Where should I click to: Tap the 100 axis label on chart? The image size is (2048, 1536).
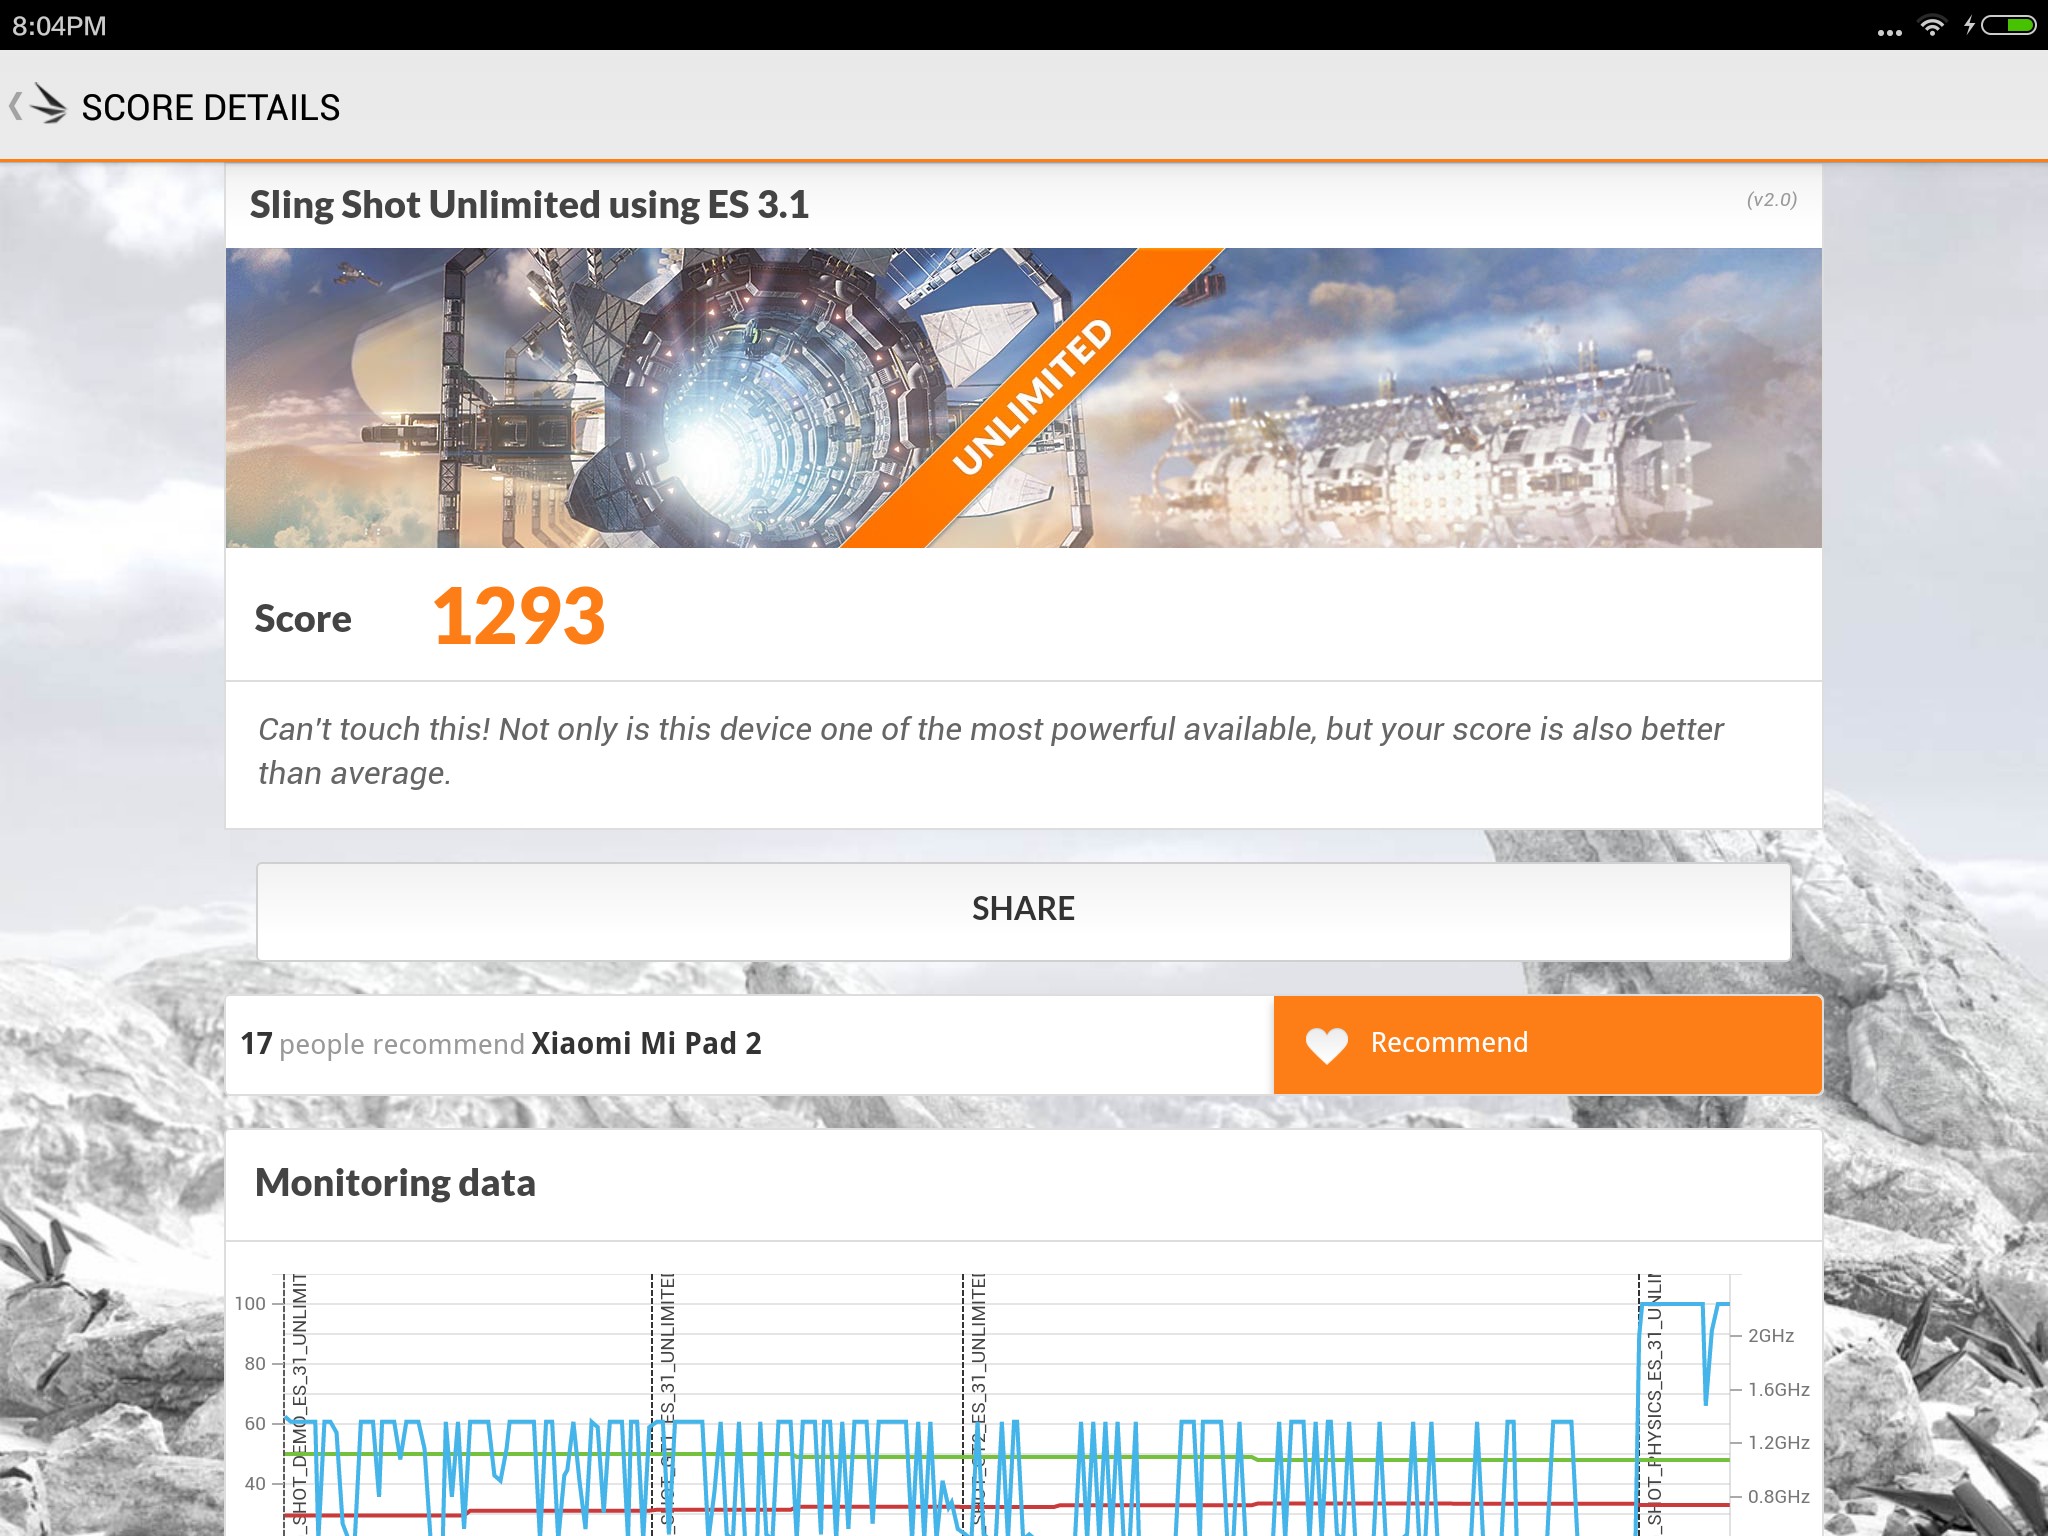(250, 1304)
